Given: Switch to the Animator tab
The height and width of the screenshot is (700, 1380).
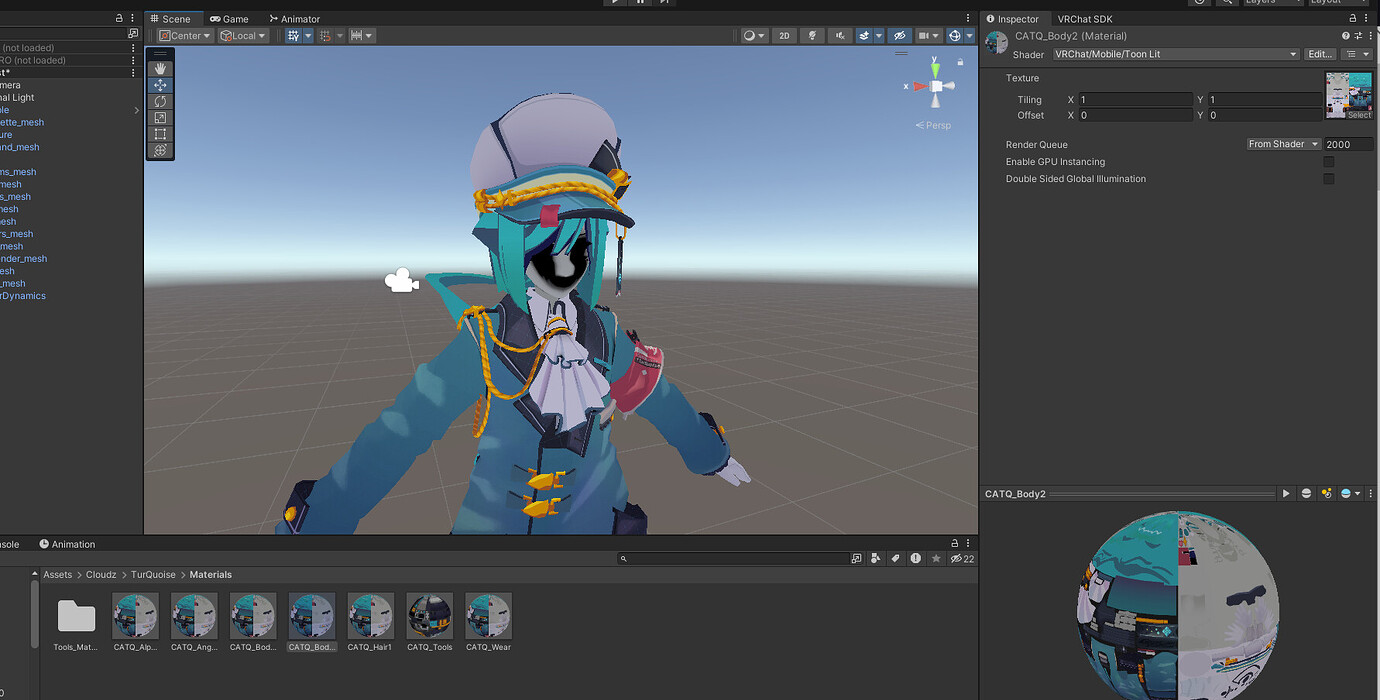Looking at the screenshot, I should point(294,18).
